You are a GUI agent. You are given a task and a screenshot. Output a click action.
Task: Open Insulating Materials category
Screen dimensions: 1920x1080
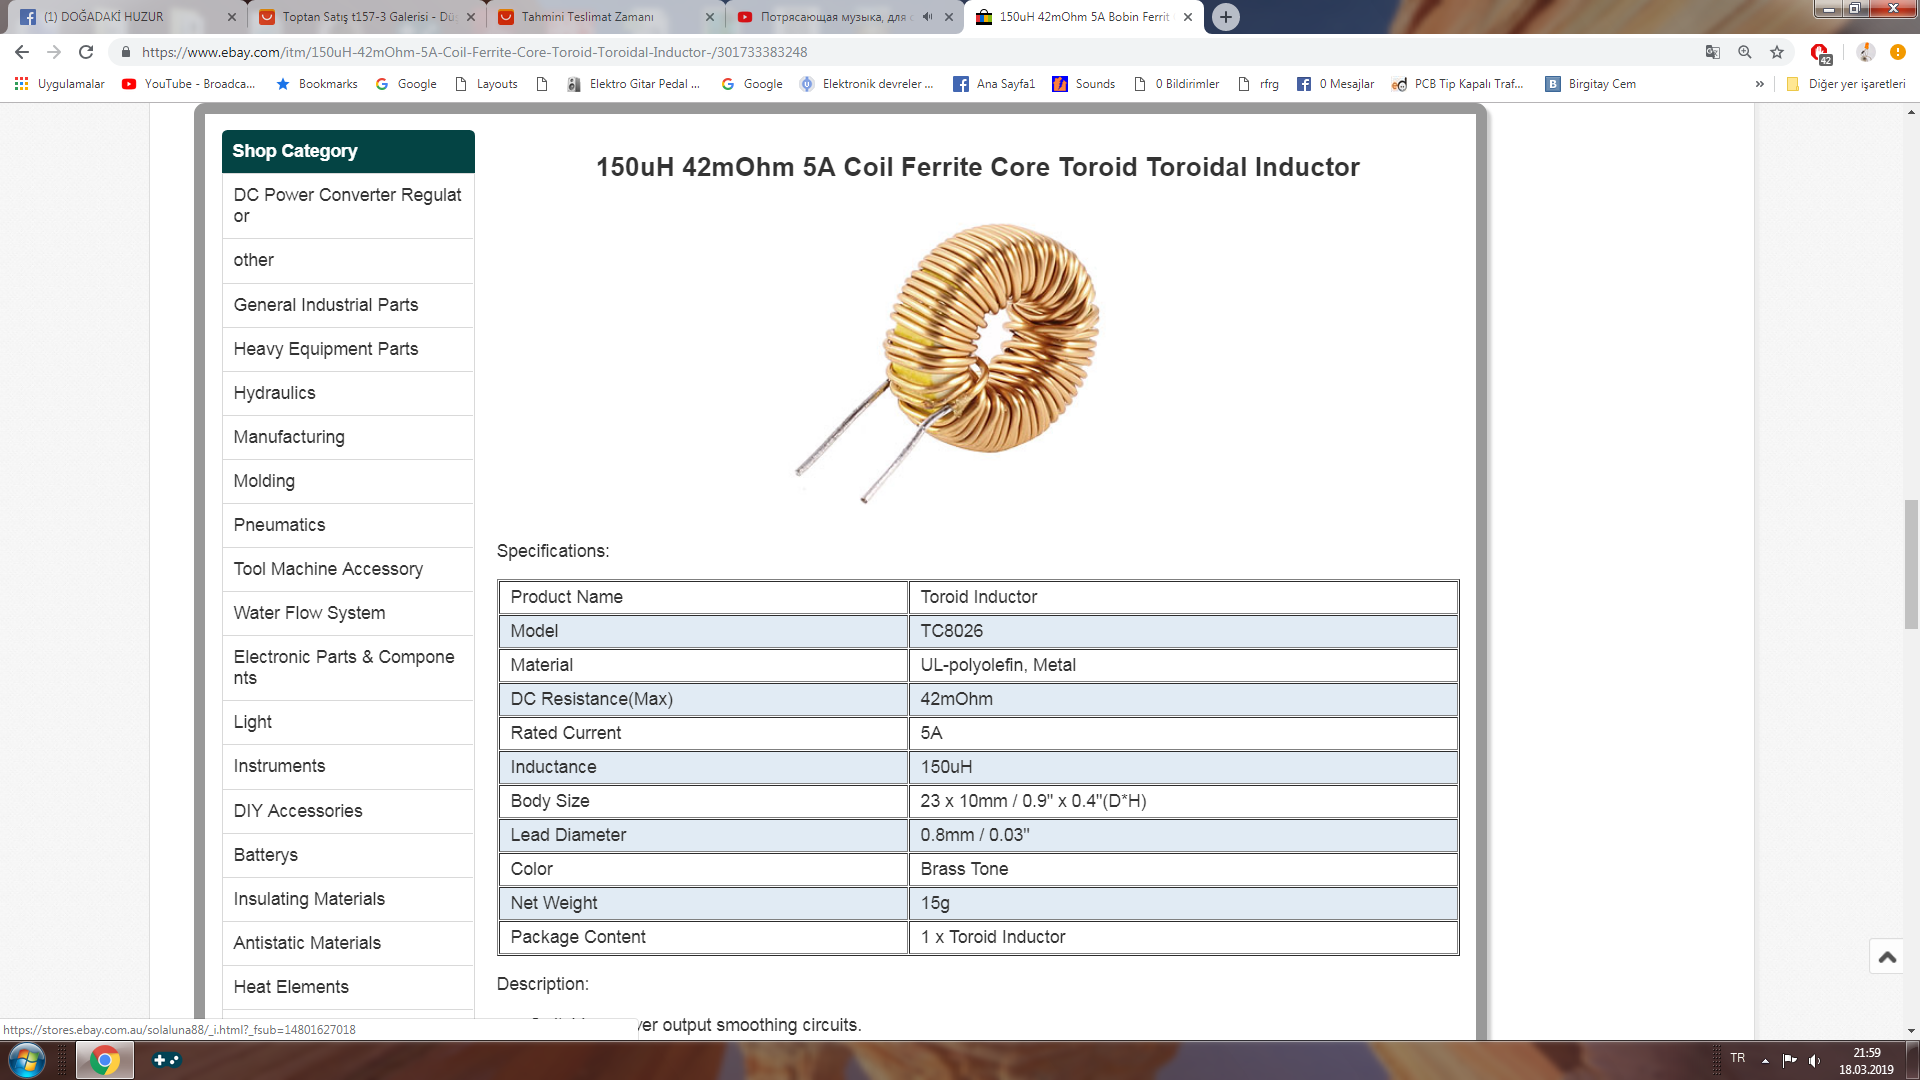(x=348, y=899)
